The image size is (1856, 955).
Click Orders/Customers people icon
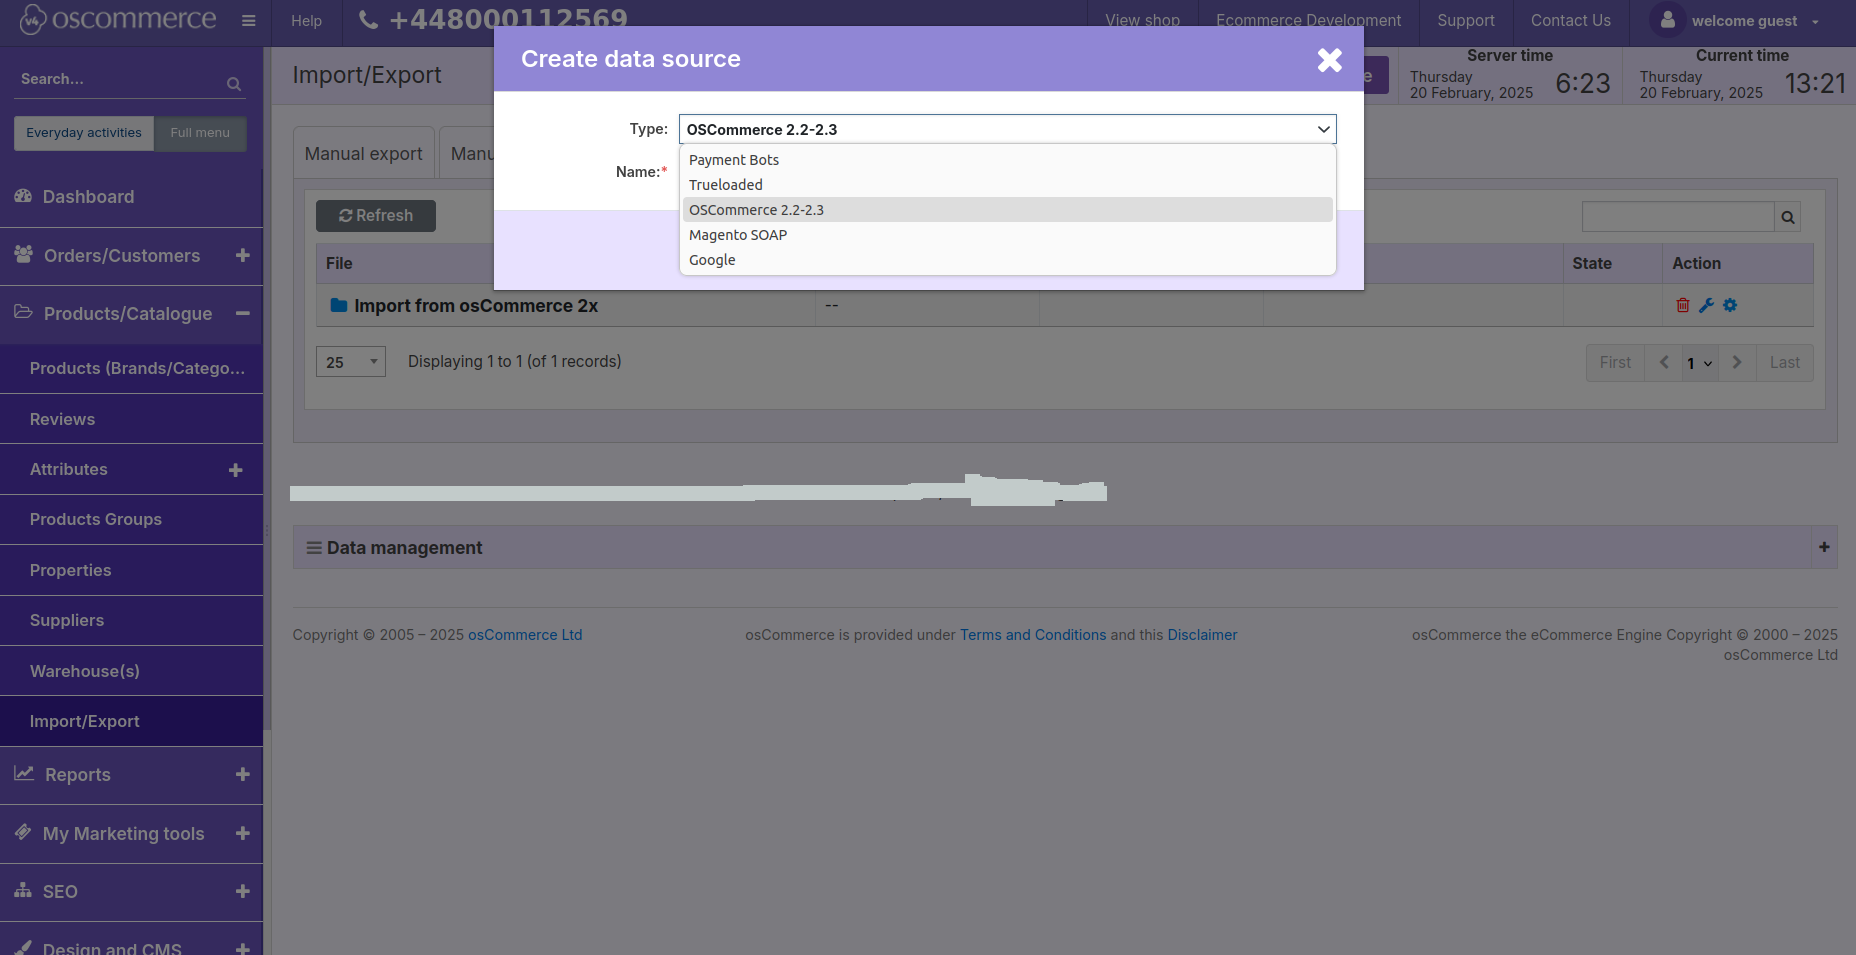24,254
